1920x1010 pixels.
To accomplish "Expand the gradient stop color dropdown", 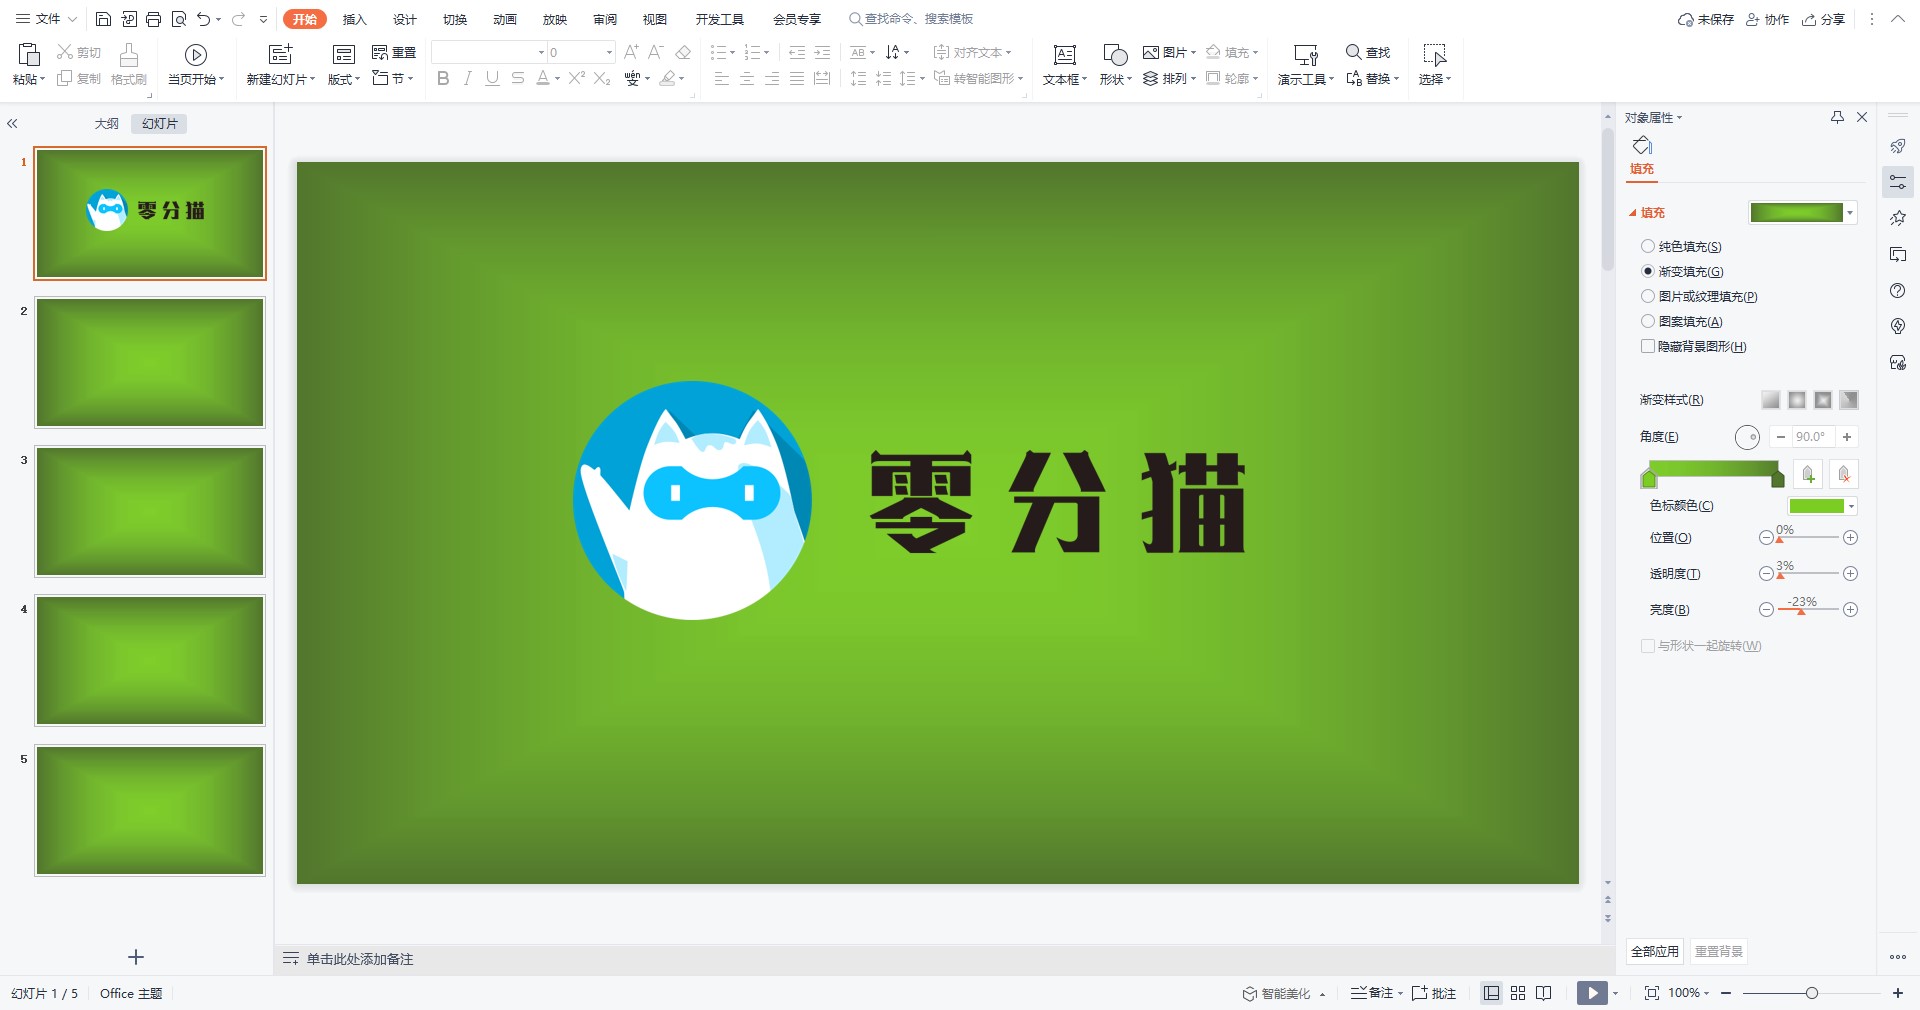I will pos(1851,506).
